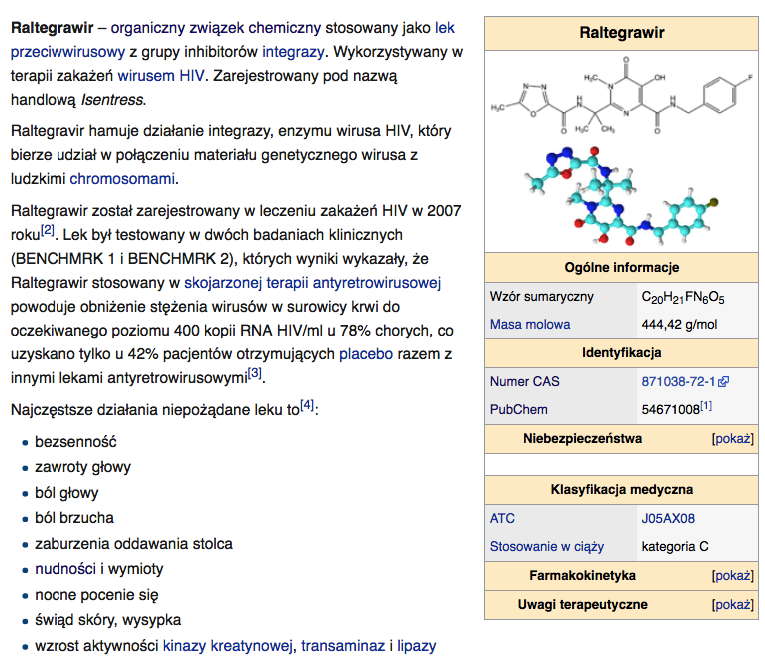Image resolution: width=765 pixels, height=666 pixels.
Task: Click the 'Ogólne informacje' section header
Action: pyautogui.click(x=622, y=267)
